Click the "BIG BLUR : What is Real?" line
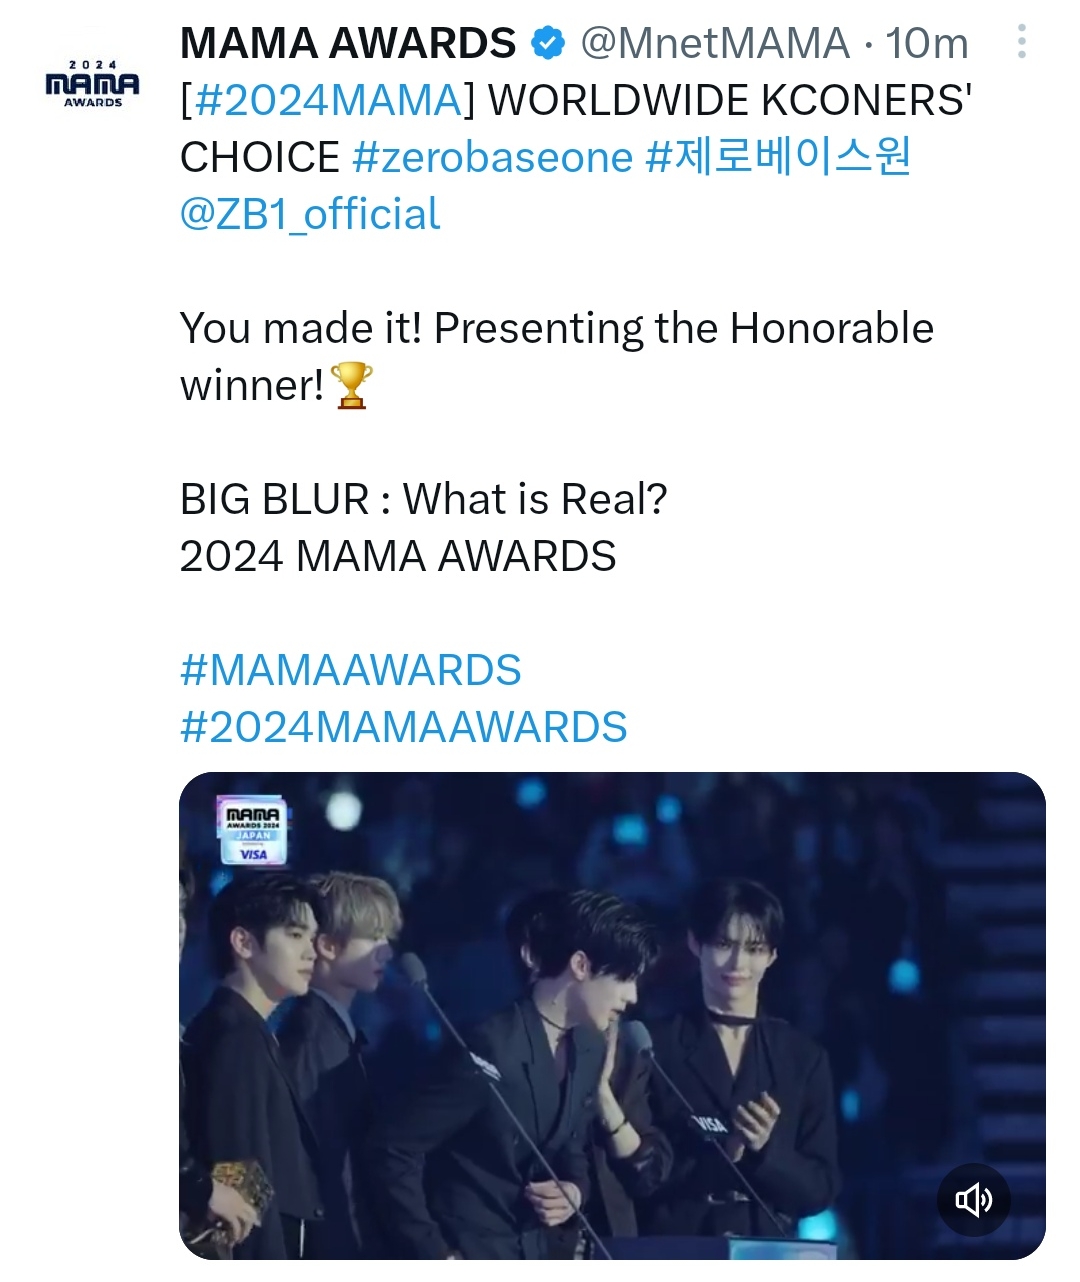Viewport: 1080px width, 1282px height. (x=423, y=499)
